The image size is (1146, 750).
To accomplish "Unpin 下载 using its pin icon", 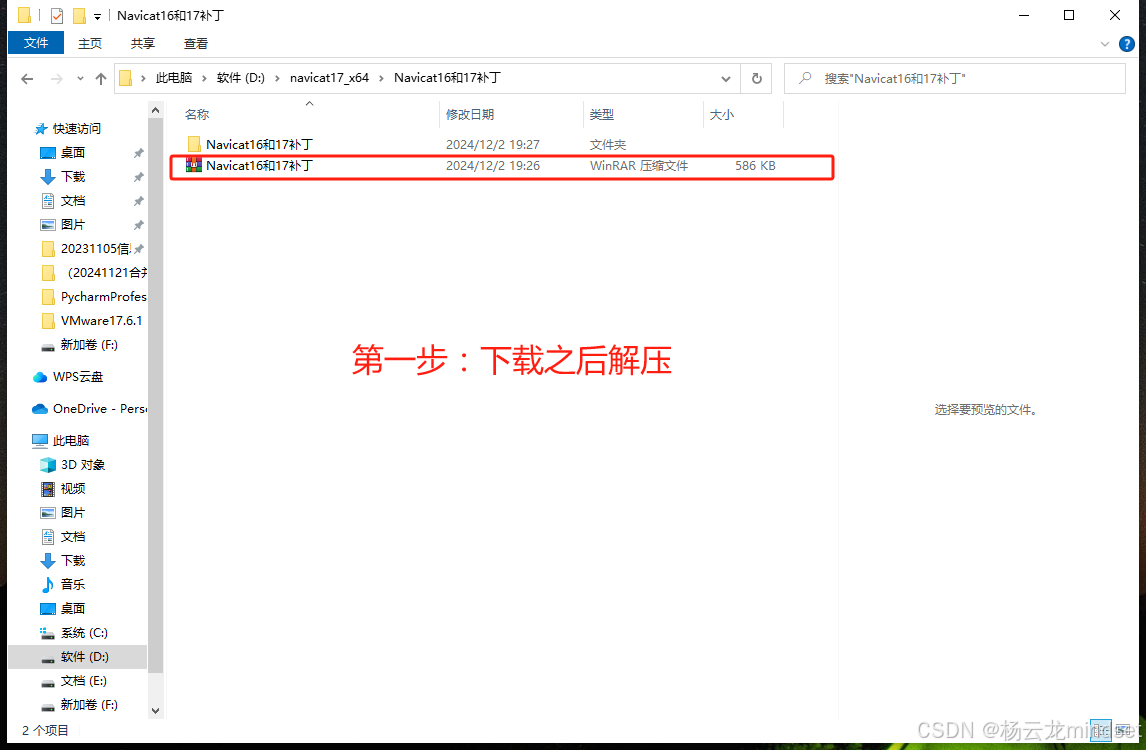I will click(139, 177).
